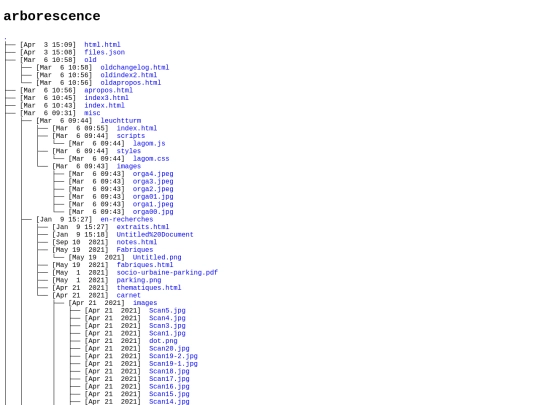Viewport: 540px width, 405px height.
Task: Open the Scan15.jpg link
Action: 169,394
